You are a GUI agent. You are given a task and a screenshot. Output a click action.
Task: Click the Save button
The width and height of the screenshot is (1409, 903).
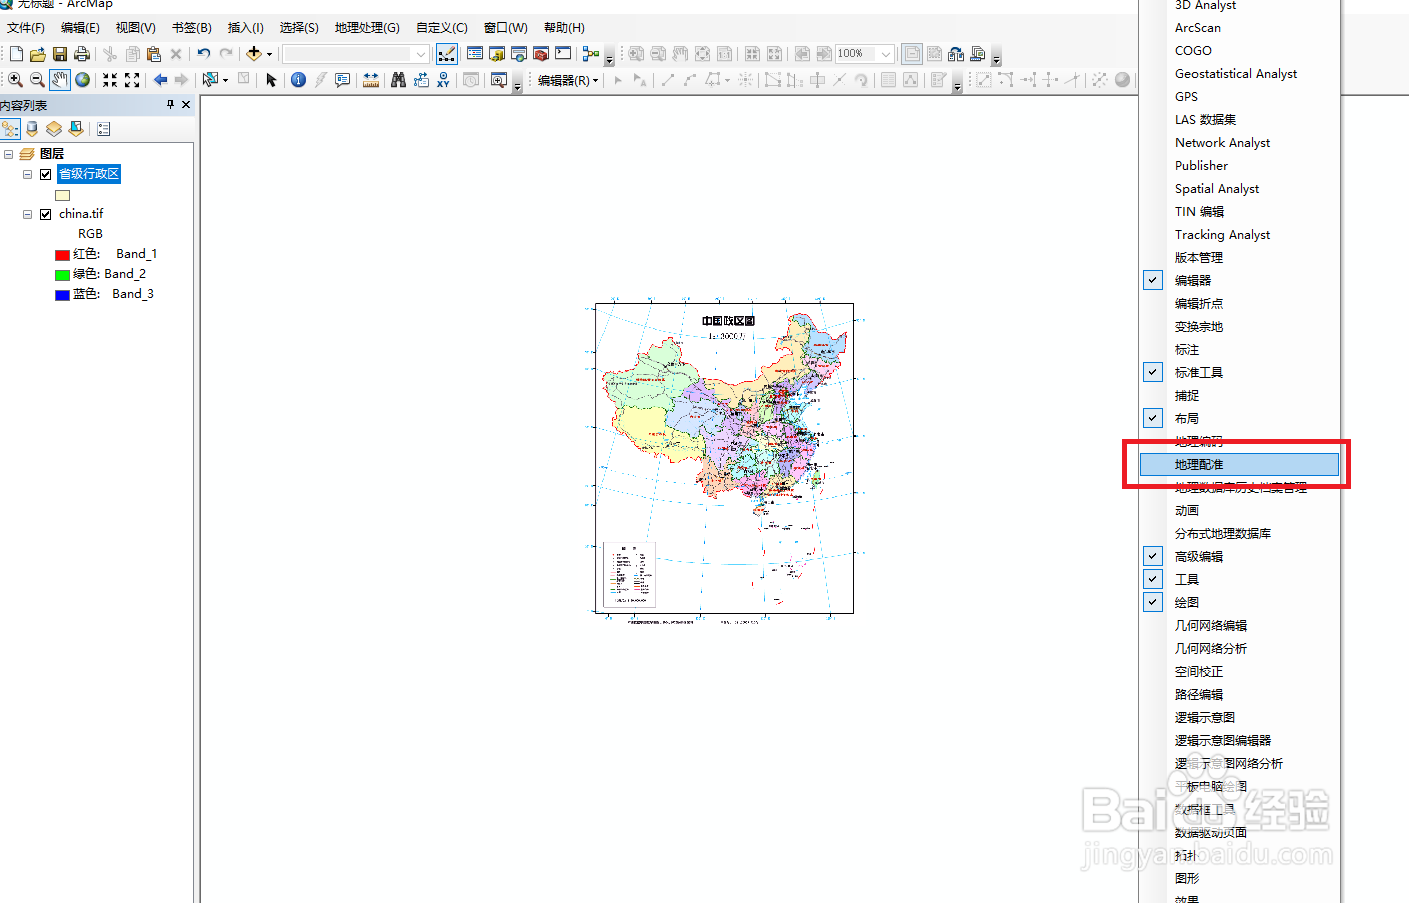coord(58,53)
